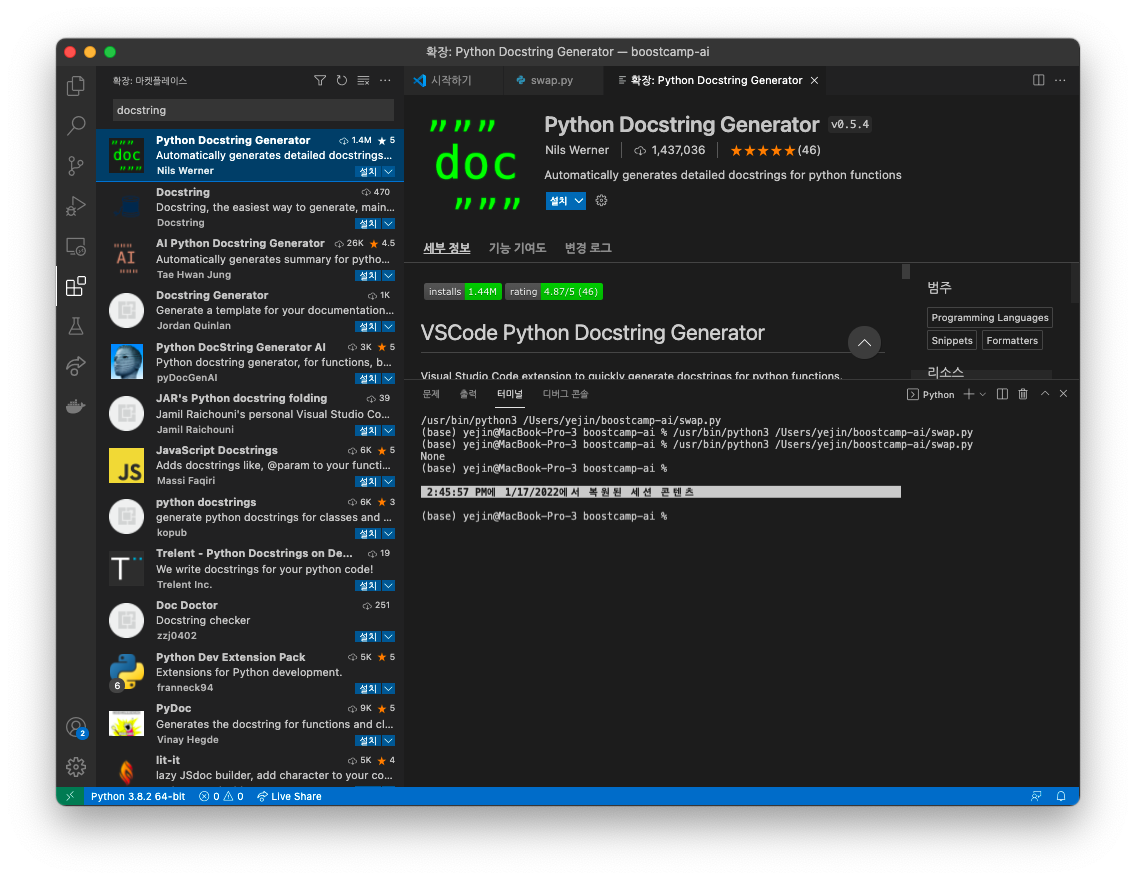Open the 기능 기여도 tab
Viewport: 1136px width, 880px height.
517,248
